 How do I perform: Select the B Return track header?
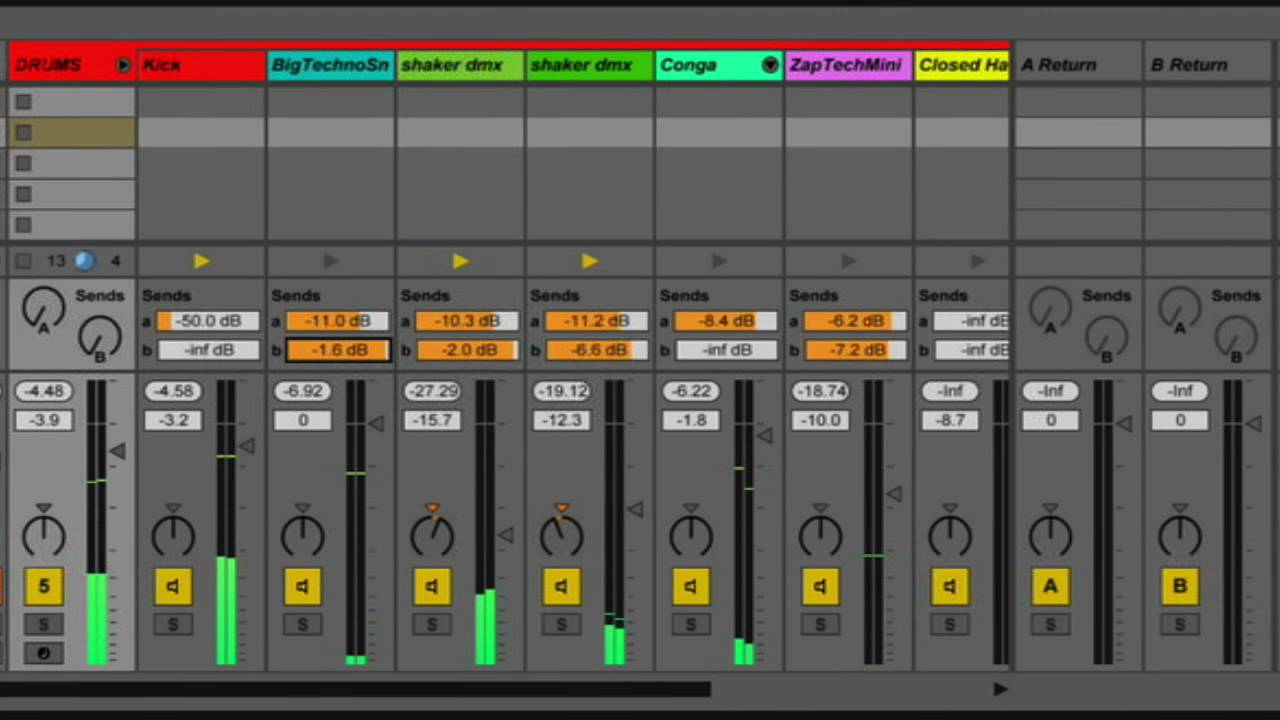pyautogui.click(x=1209, y=65)
